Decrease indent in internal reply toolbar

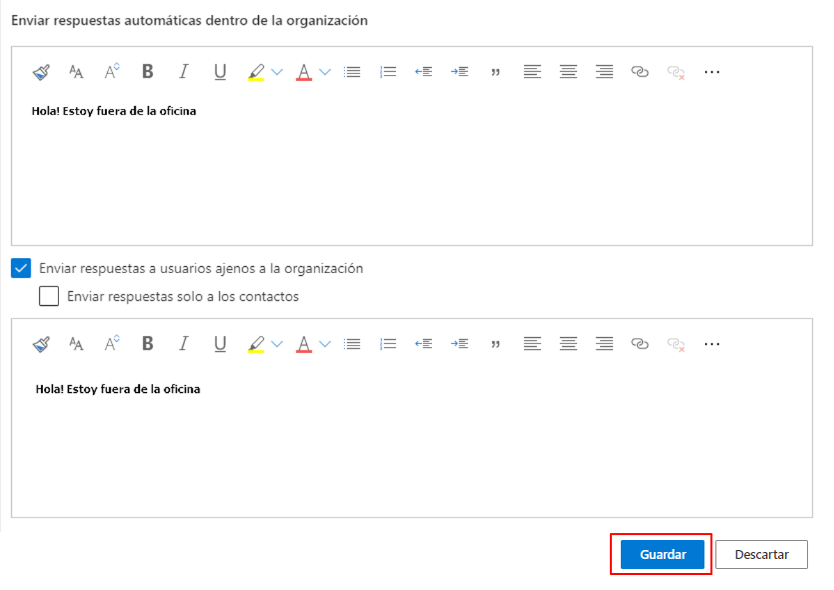coord(423,72)
